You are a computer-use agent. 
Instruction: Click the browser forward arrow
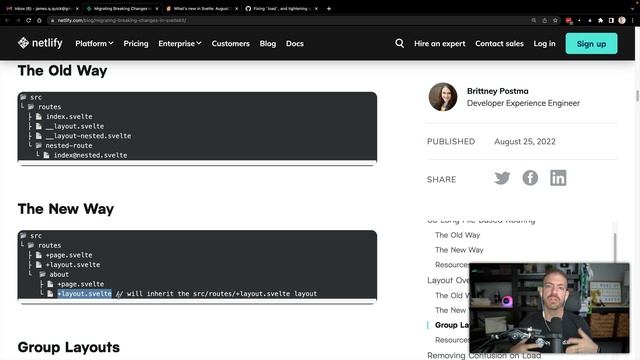click(x=18, y=20)
